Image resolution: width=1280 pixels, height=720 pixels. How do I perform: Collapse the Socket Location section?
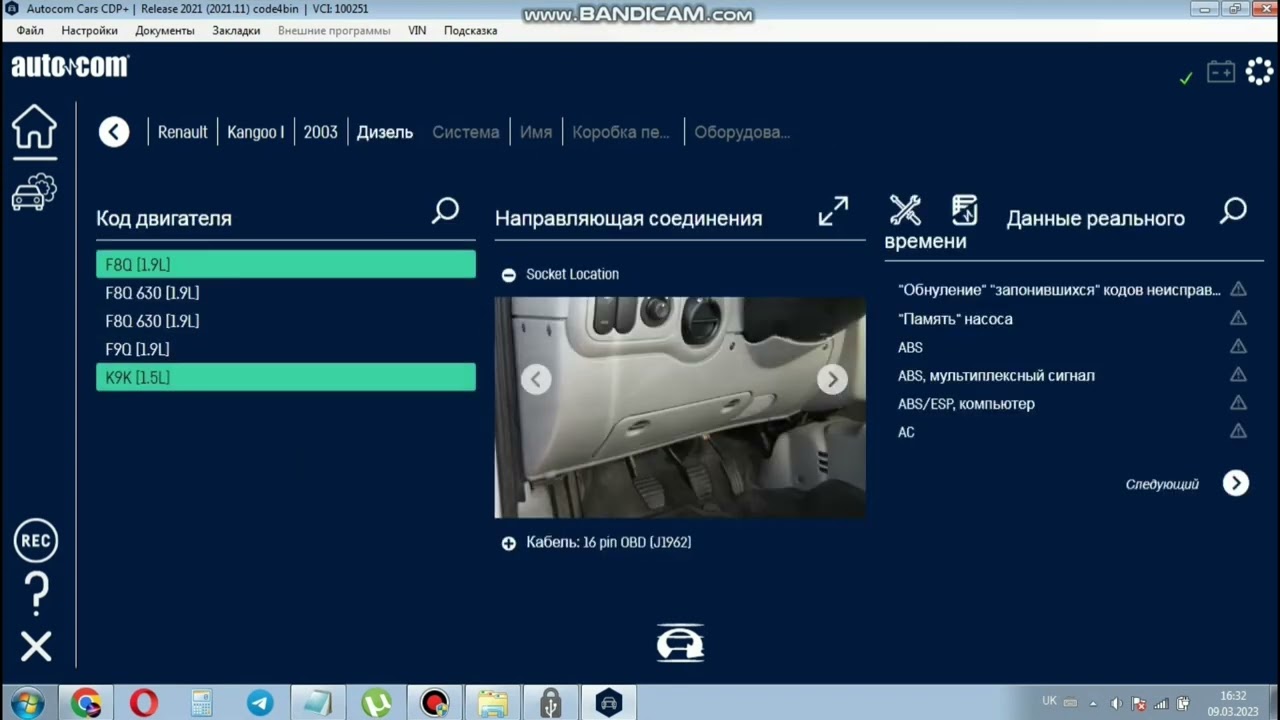point(509,275)
